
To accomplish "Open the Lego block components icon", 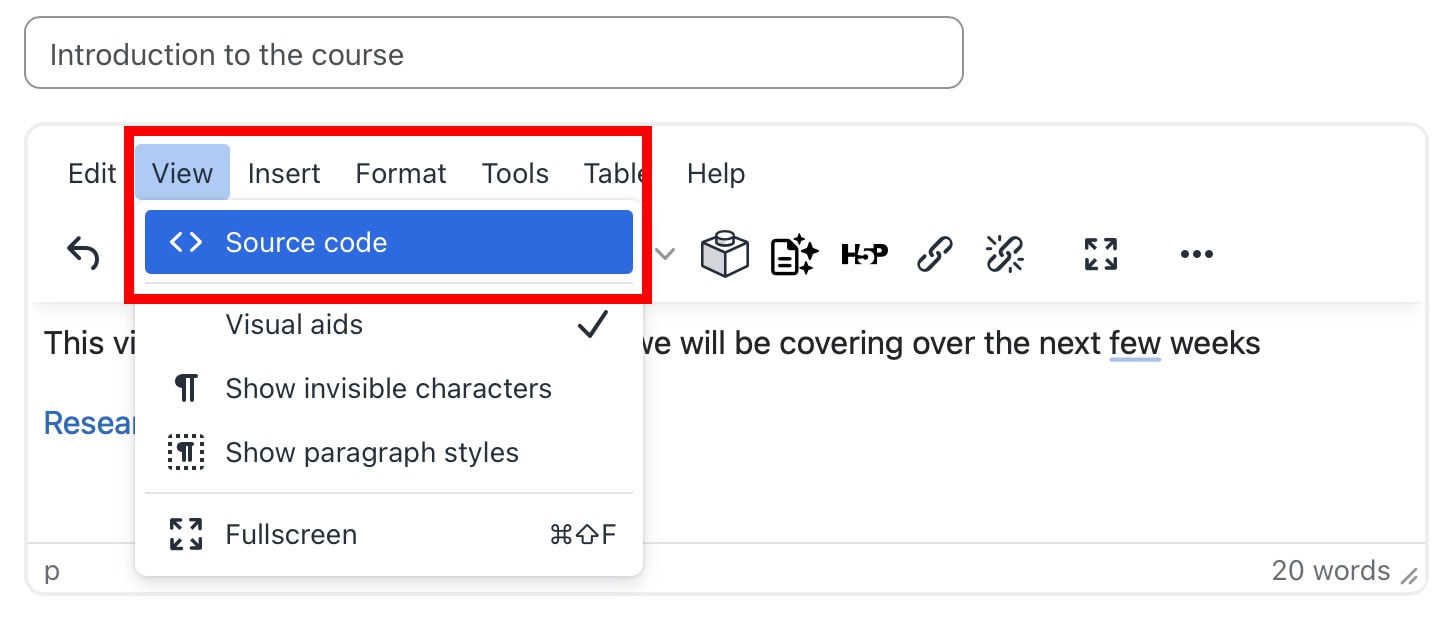I will click(725, 254).
